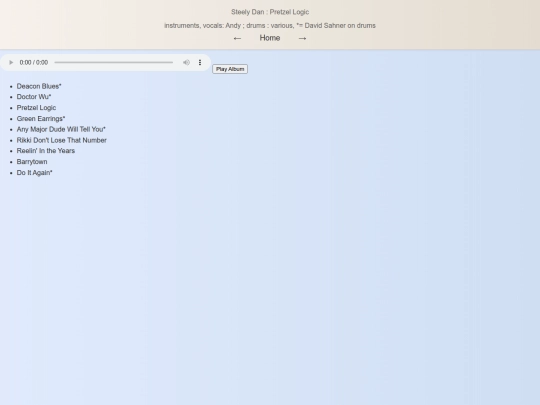540x405 pixels.
Task: Mute audio using the speaker icon
Action: pos(186,62)
